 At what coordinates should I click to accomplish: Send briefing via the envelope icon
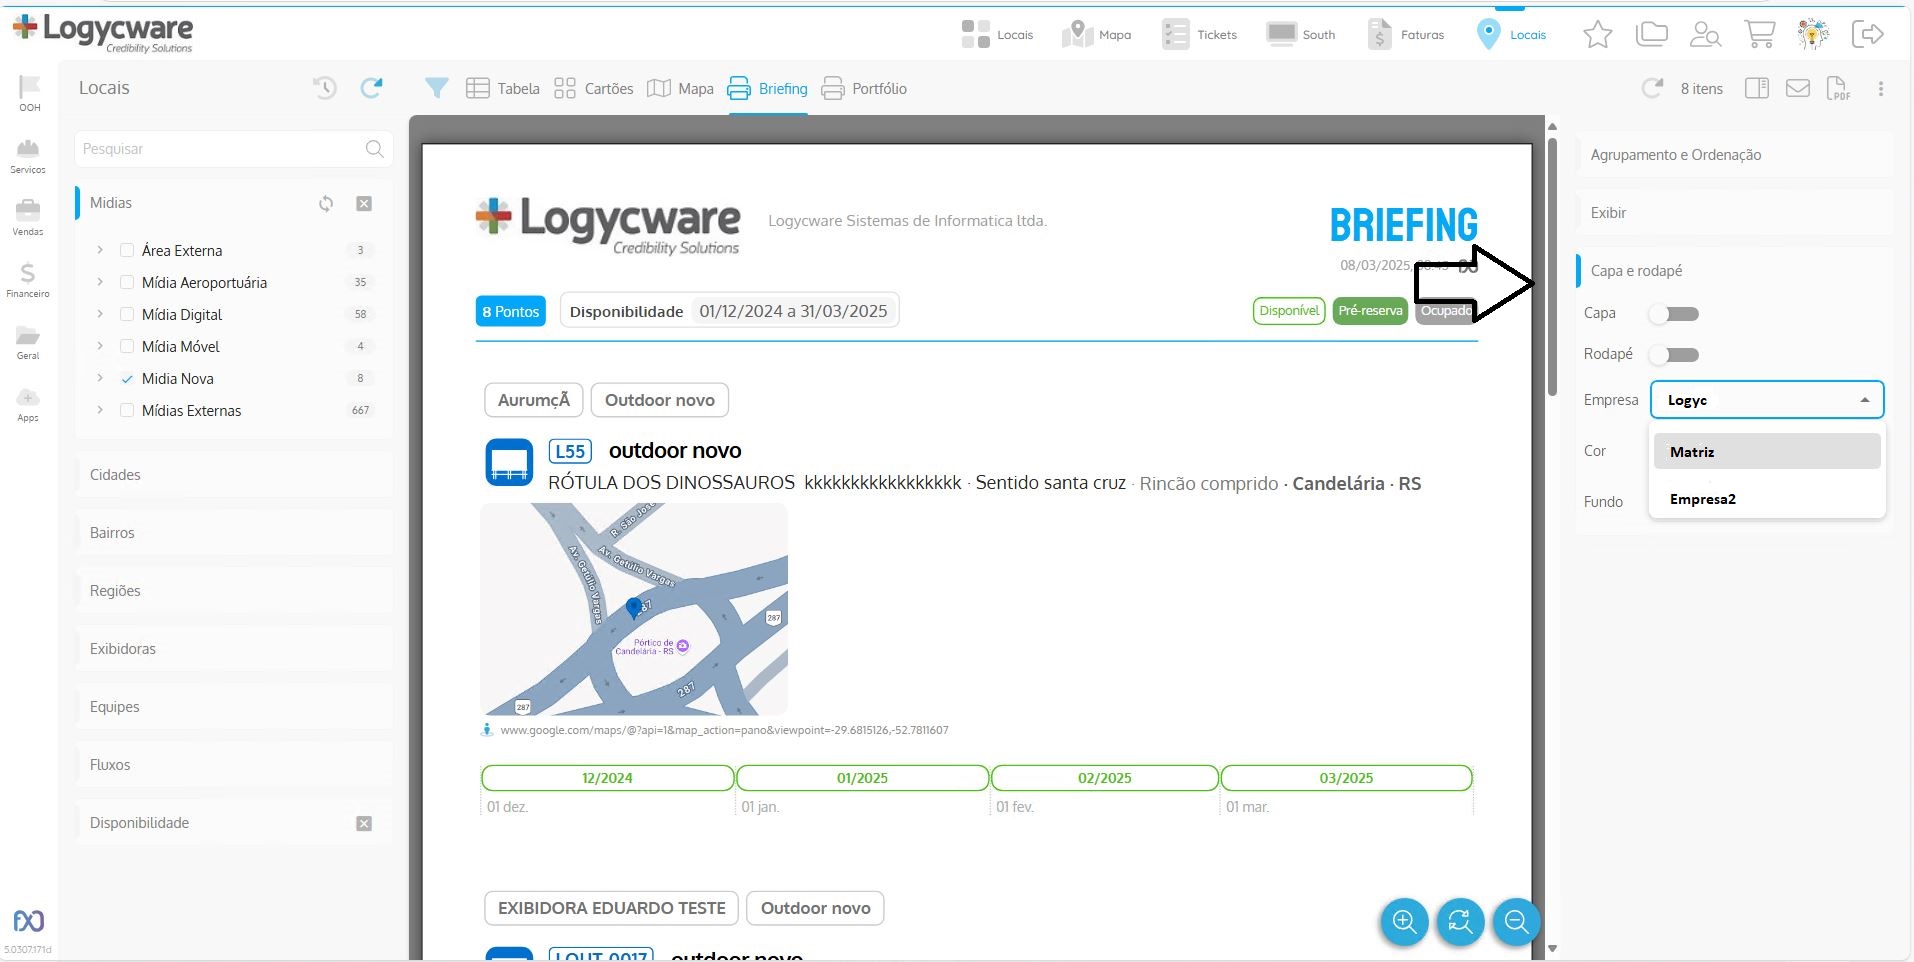click(1798, 88)
